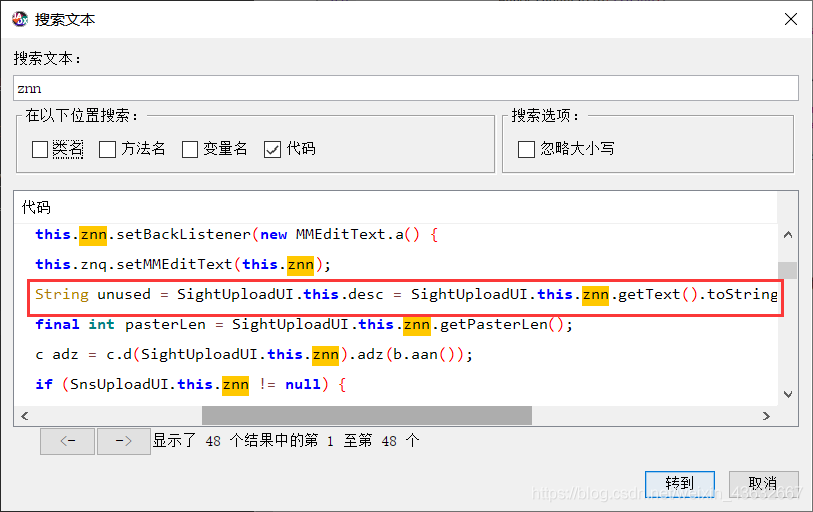Image resolution: width=813 pixels, height=512 pixels.
Task: Click the 取消 button
Action: 763,483
